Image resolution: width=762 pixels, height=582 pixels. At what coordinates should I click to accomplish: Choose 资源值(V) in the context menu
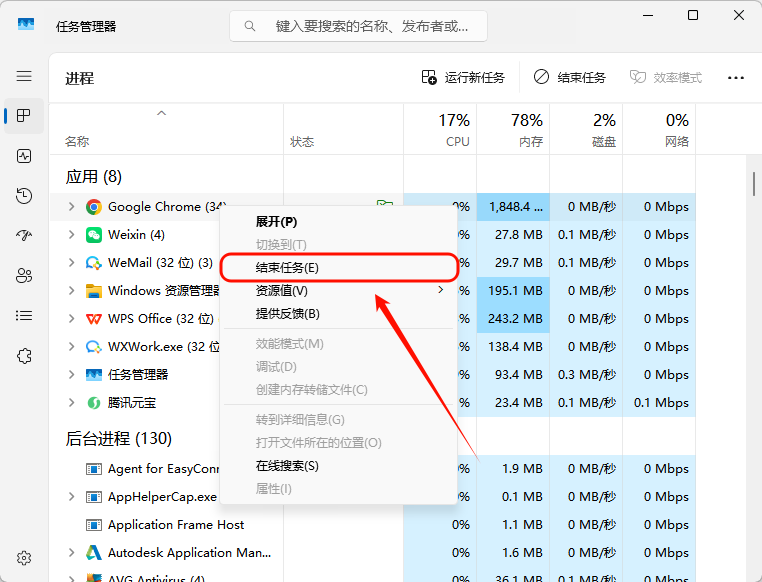[x=338, y=291]
